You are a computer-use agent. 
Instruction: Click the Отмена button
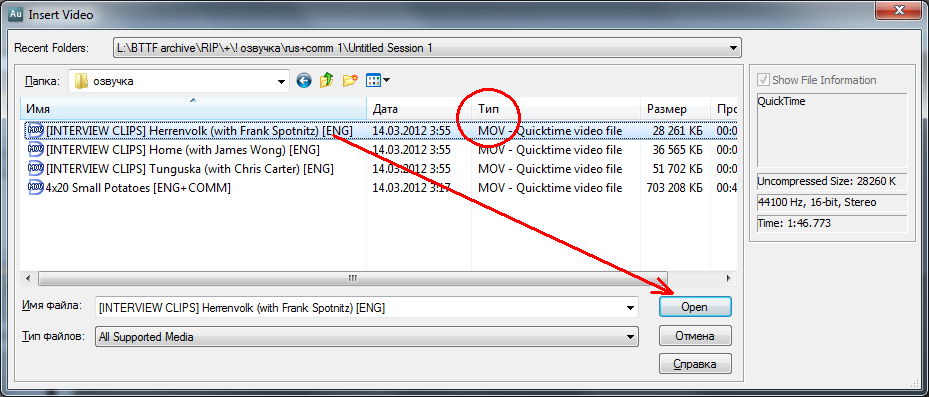coord(695,336)
